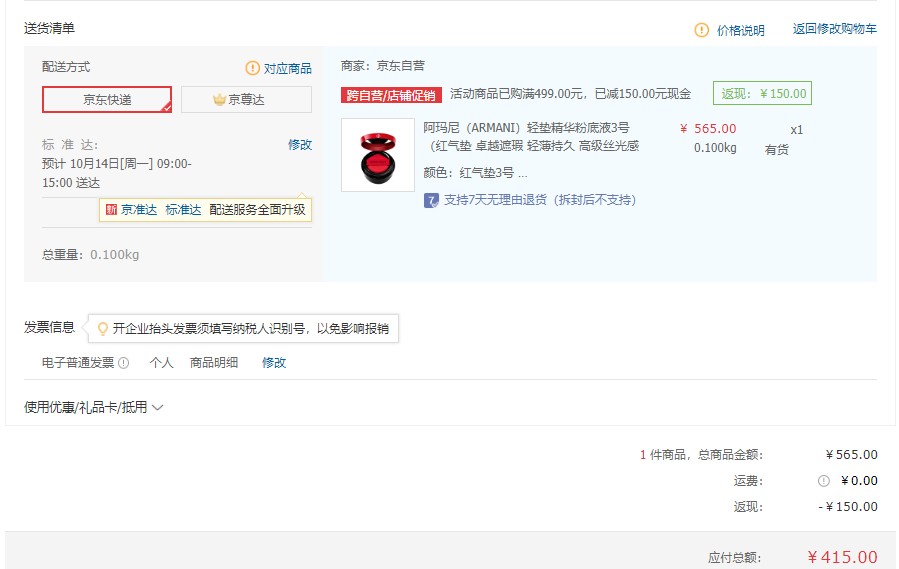The image size is (899, 569).
Task: Click the 商品明细 invoice content text
Action: coord(213,363)
